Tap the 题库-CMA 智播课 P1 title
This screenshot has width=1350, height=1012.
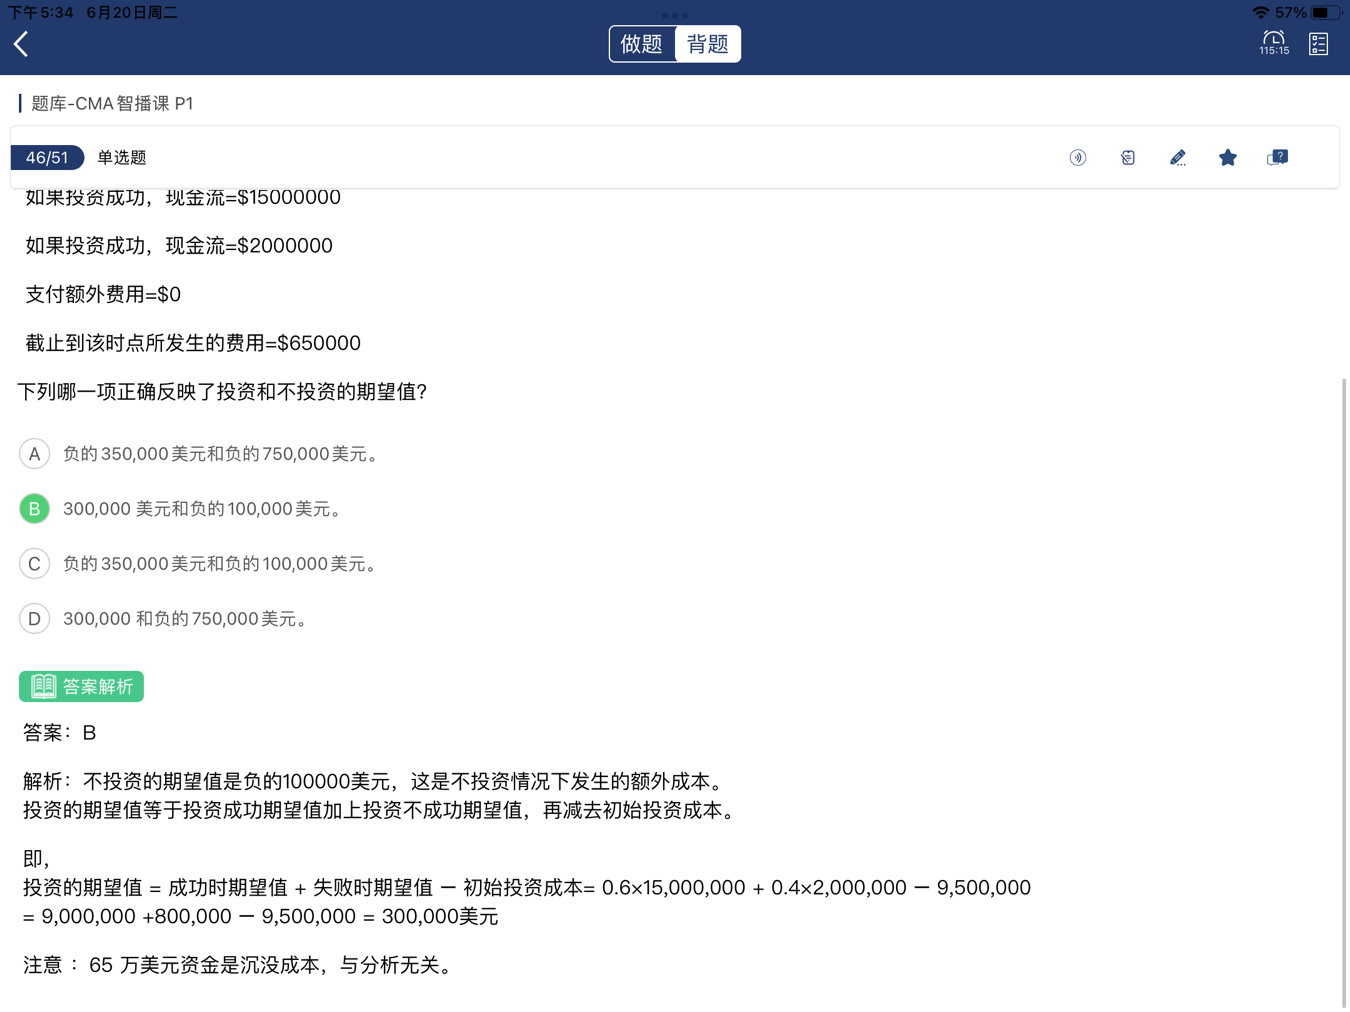(x=112, y=104)
